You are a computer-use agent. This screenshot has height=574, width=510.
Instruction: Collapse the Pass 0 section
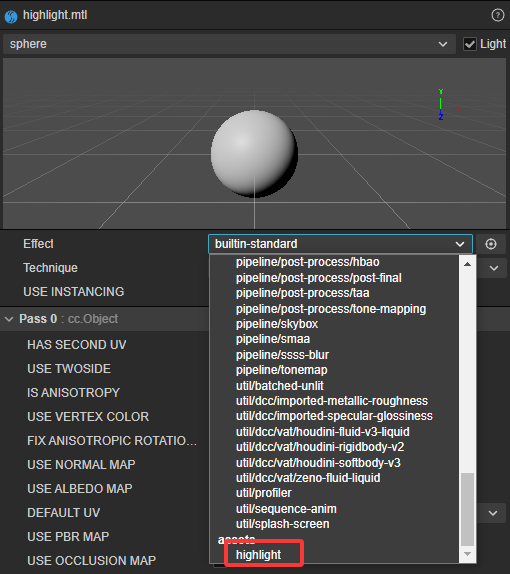(x=9, y=319)
